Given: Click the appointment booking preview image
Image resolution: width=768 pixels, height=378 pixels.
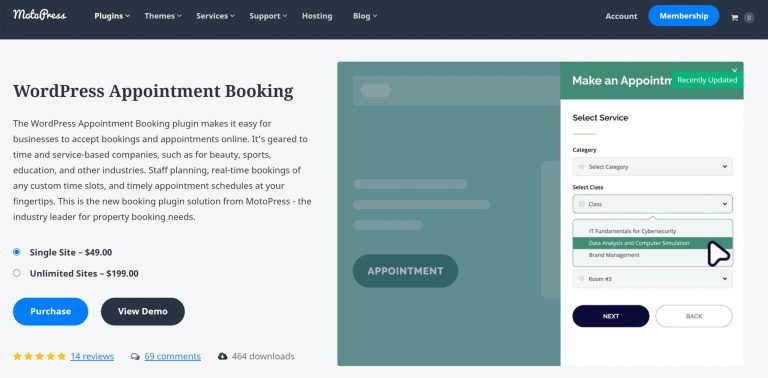Looking at the screenshot, I should (540, 213).
